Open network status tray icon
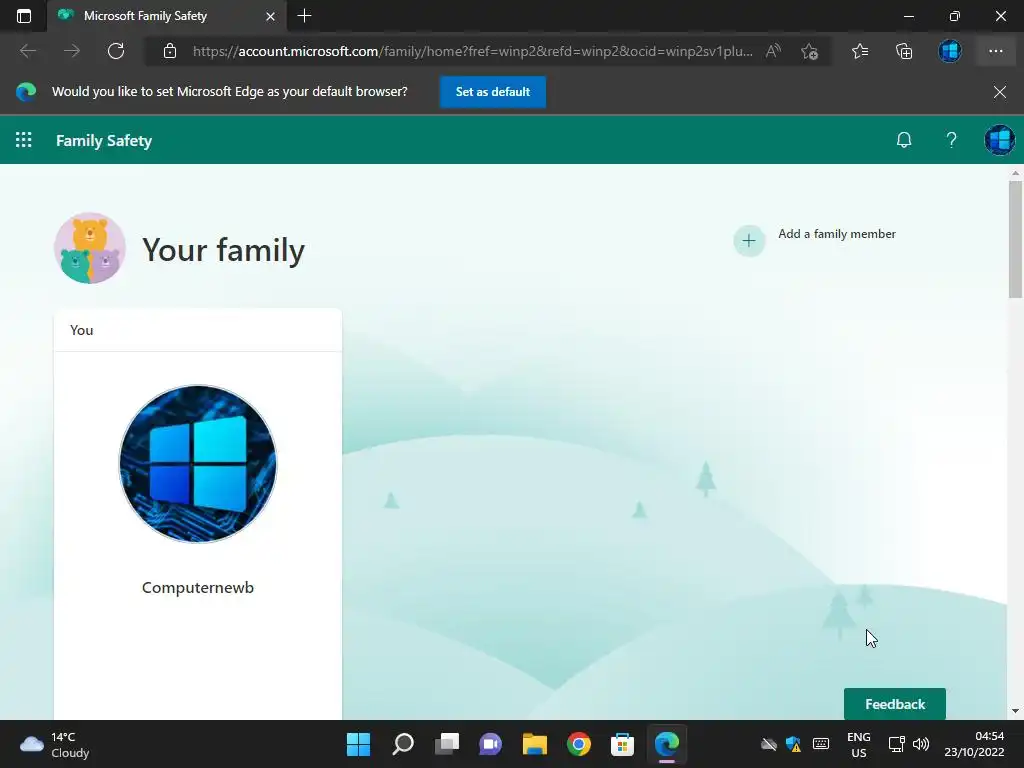1024x768 pixels. point(897,744)
